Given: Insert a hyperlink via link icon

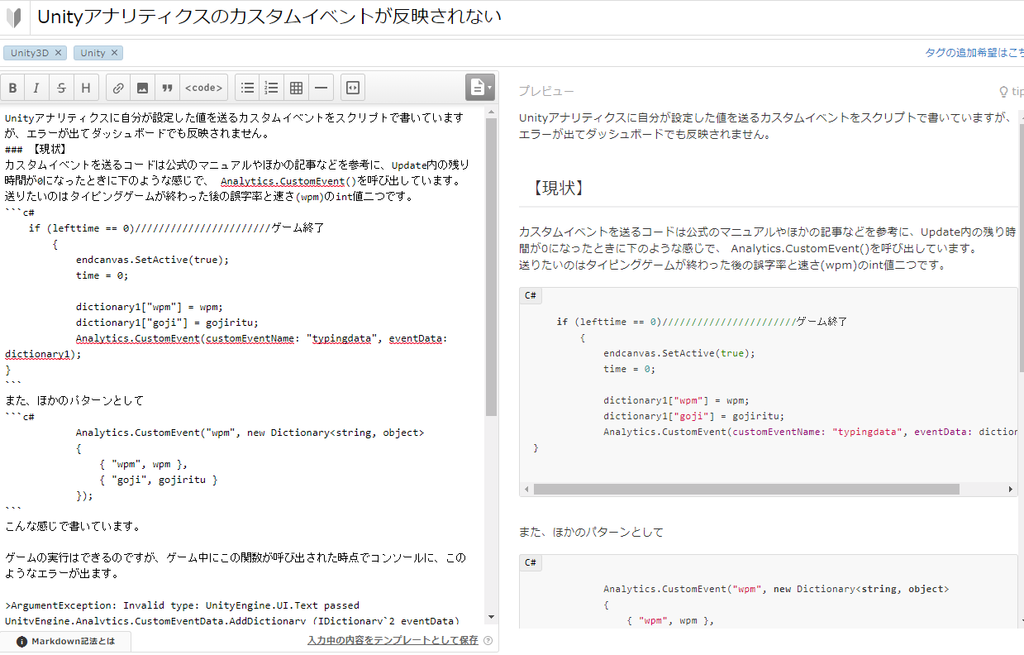Looking at the screenshot, I should [118, 88].
